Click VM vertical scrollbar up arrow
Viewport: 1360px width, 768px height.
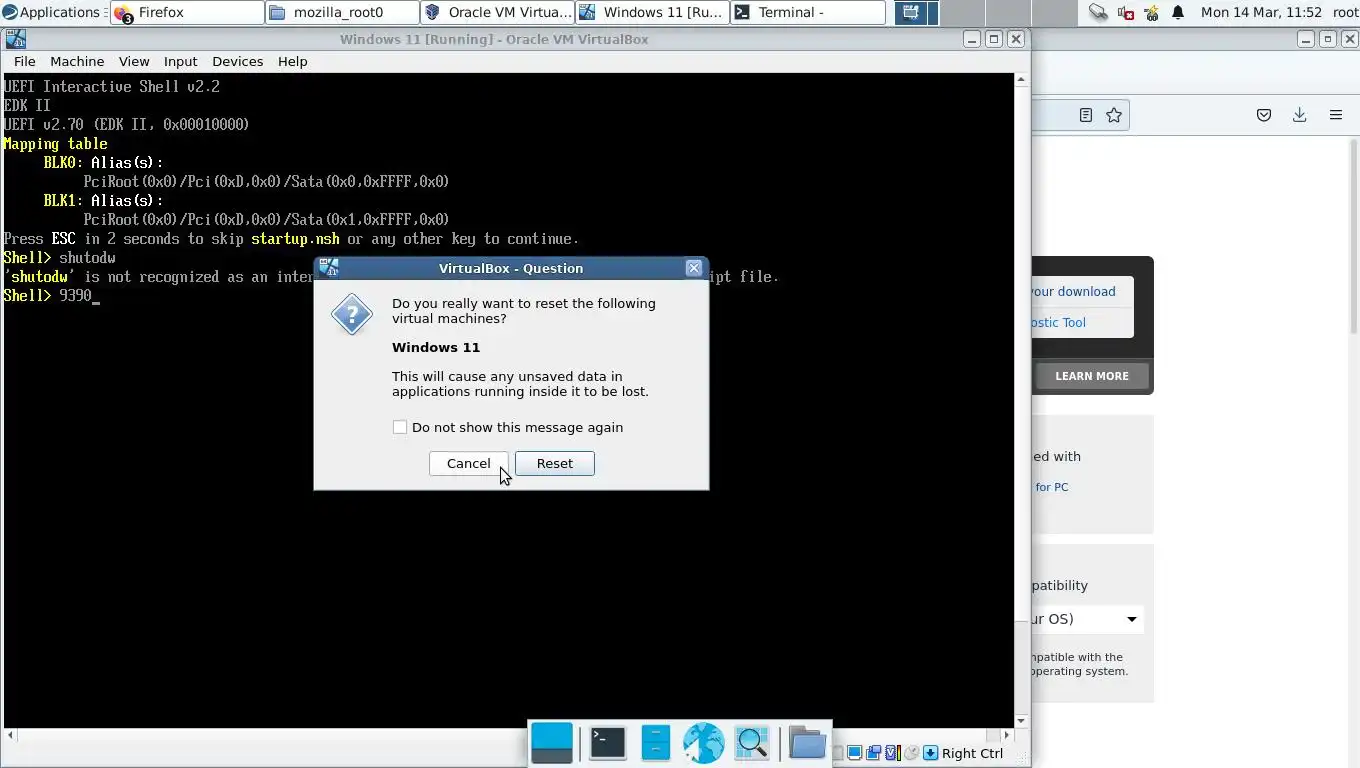point(1021,79)
